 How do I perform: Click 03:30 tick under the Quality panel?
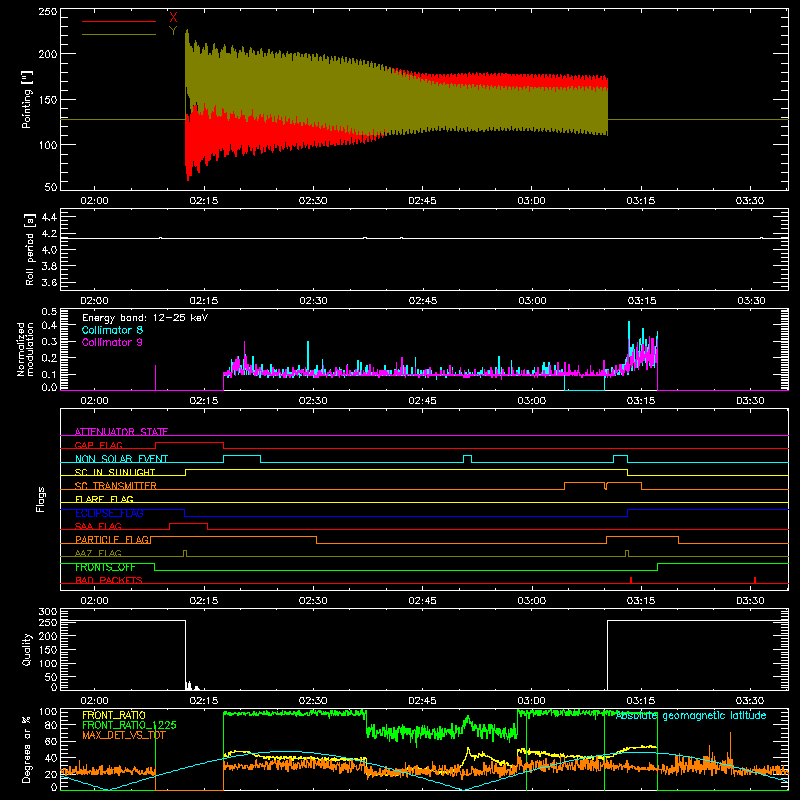(750, 701)
